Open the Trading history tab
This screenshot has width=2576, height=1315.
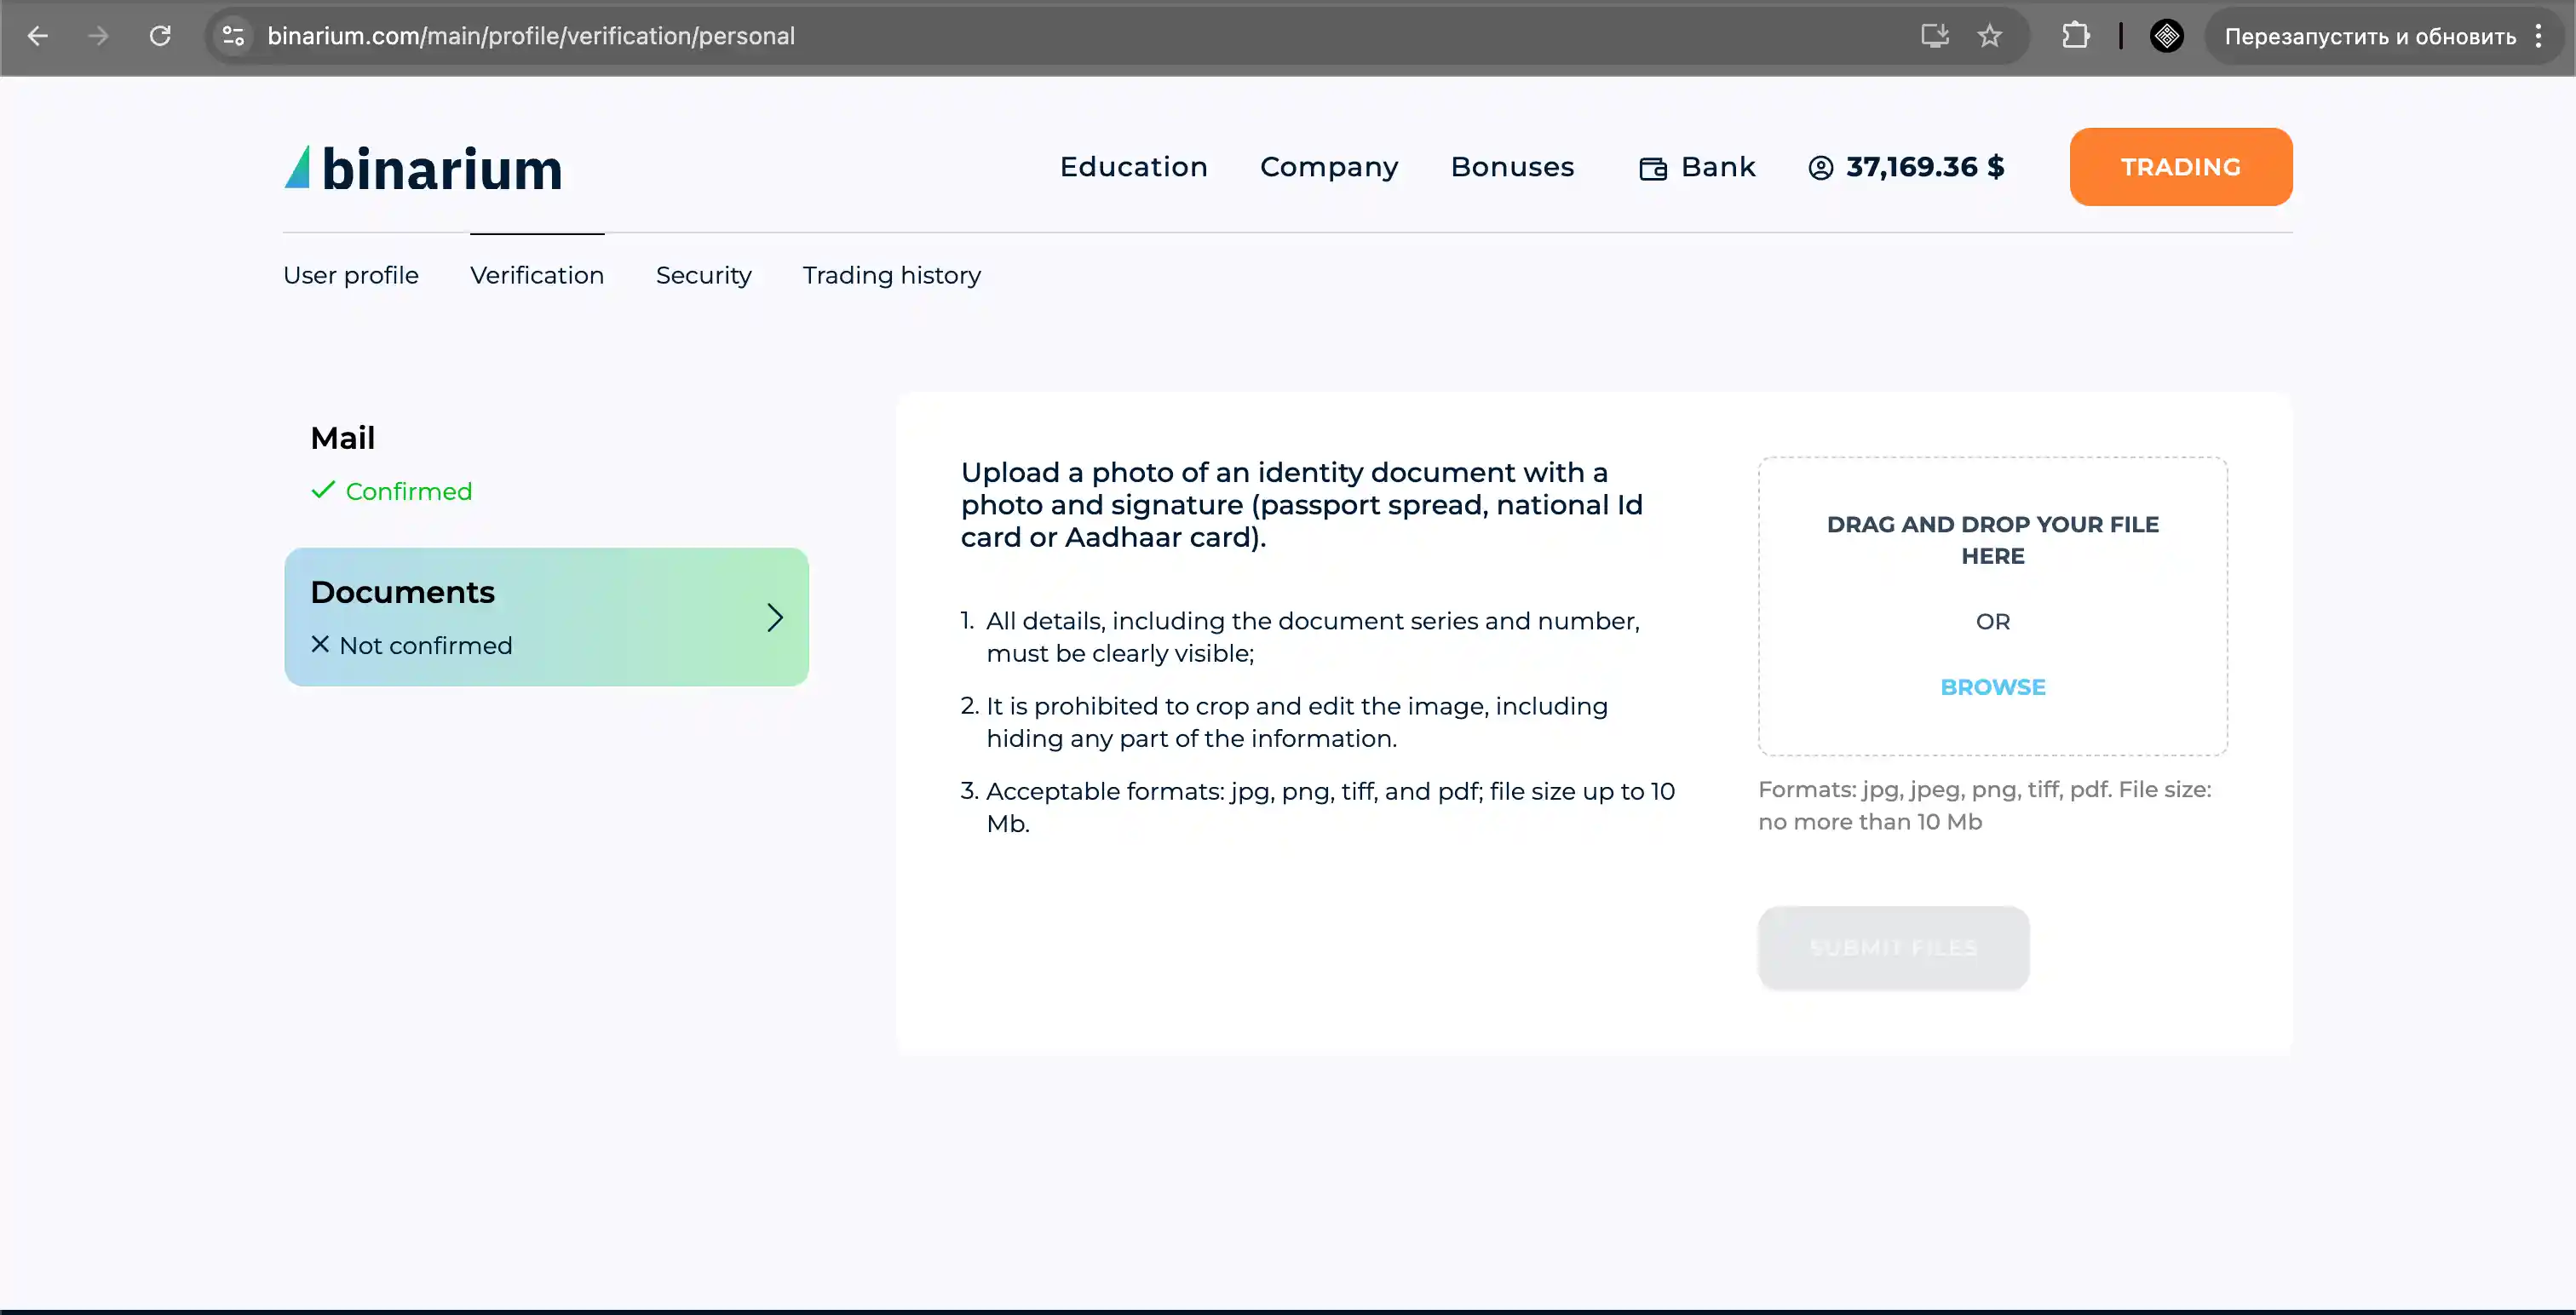coord(892,275)
